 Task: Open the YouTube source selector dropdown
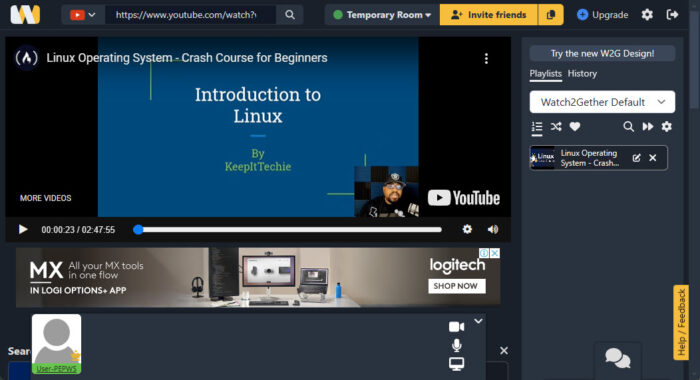pyautogui.click(x=83, y=15)
